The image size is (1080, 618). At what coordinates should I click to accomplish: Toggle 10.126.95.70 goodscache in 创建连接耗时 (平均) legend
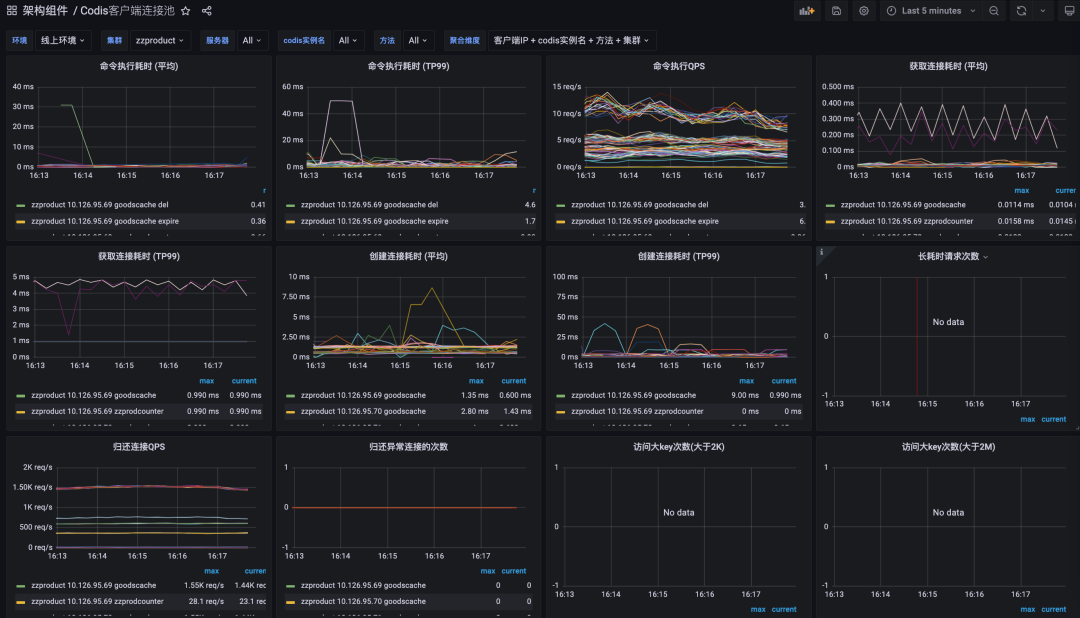click(x=363, y=411)
